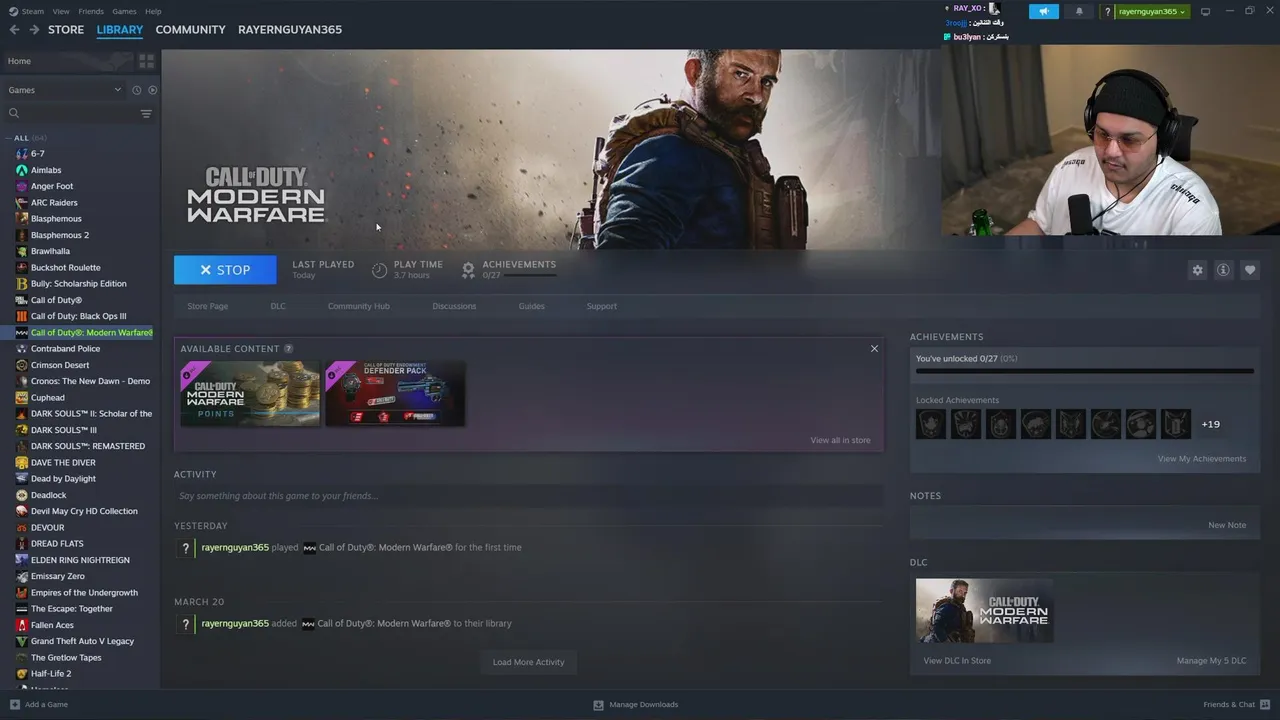Switch to the STORE tab
The height and width of the screenshot is (720, 1280).
(x=66, y=30)
